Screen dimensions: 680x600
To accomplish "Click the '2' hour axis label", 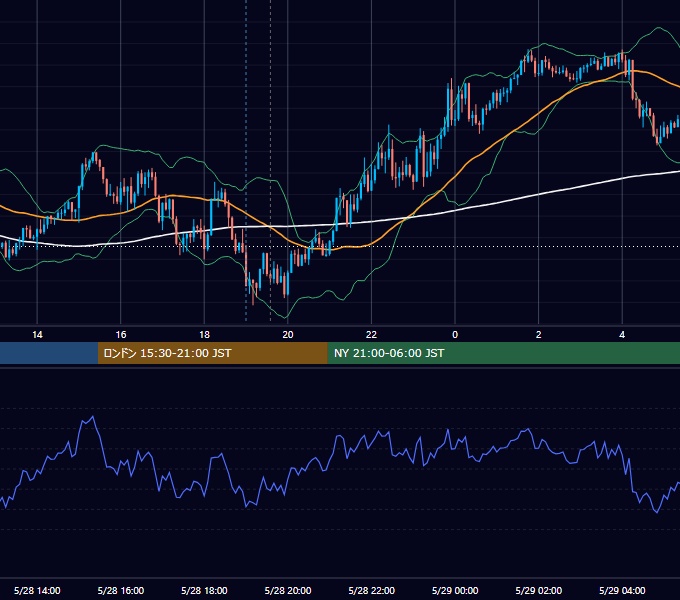I will [539, 335].
